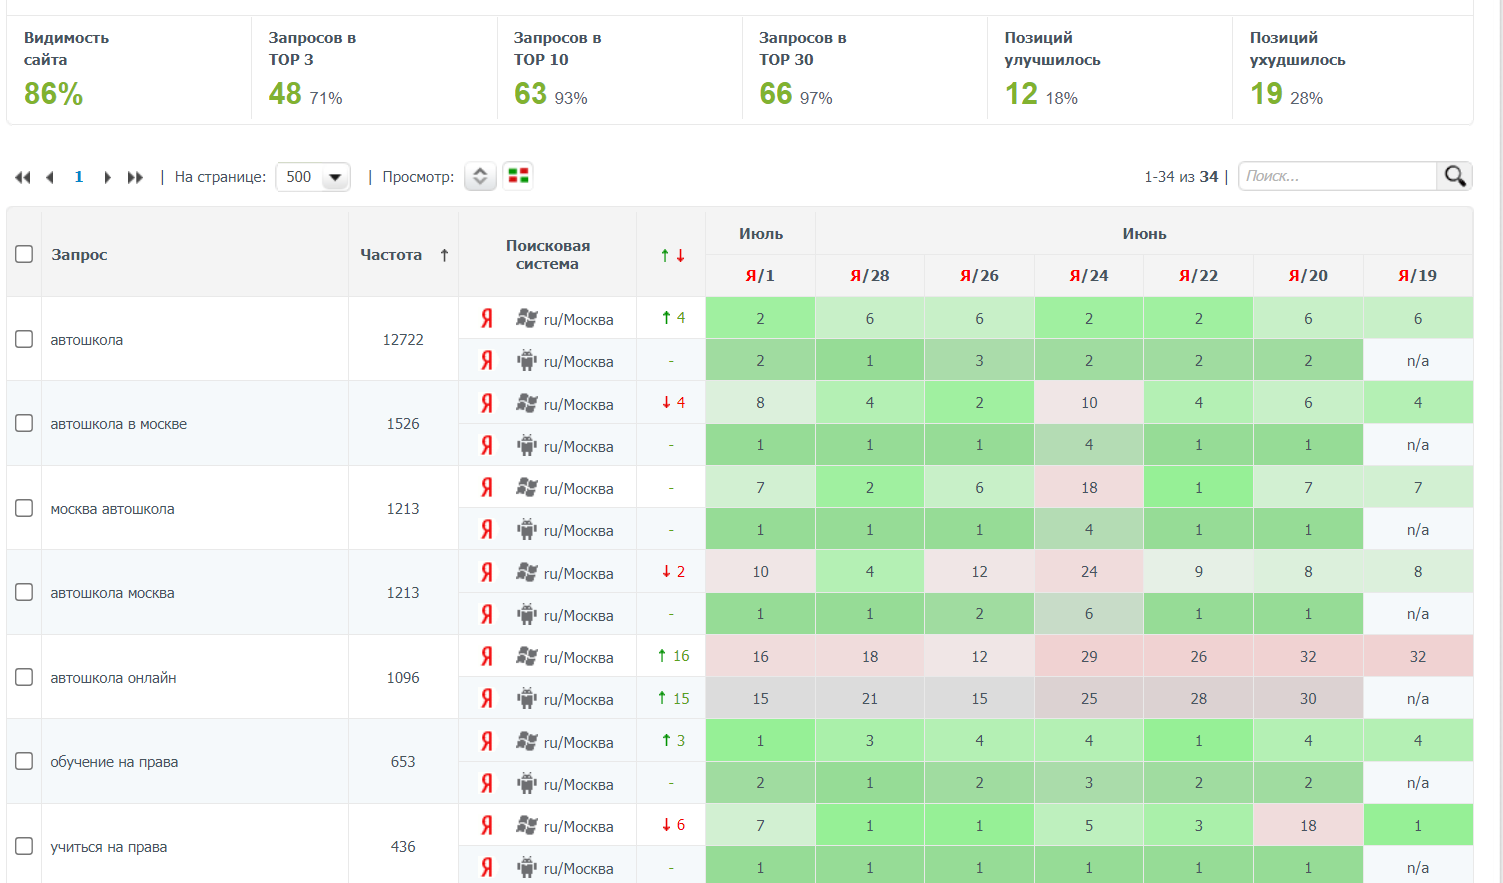The width and height of the screenshot is (1503, 883).
Task: Check the автошкола query checkbox
Action: tap(24, 339)
